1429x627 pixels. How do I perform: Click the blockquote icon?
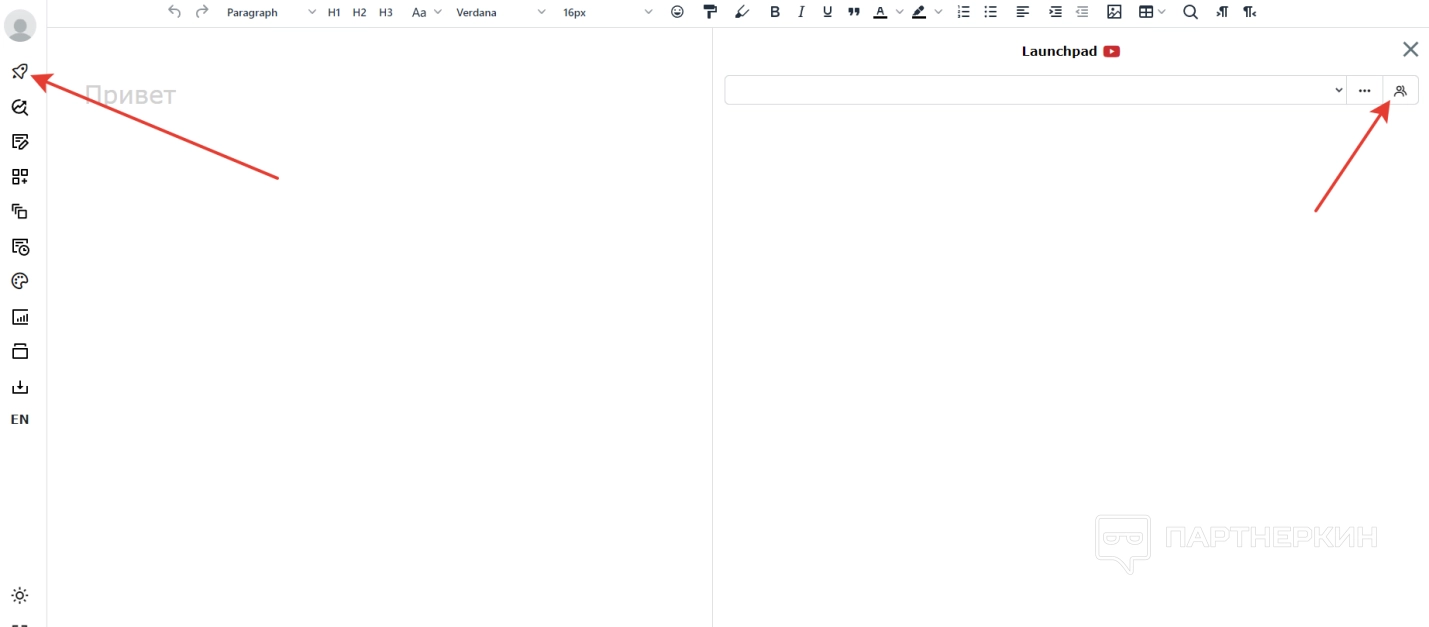click(853, 12)
